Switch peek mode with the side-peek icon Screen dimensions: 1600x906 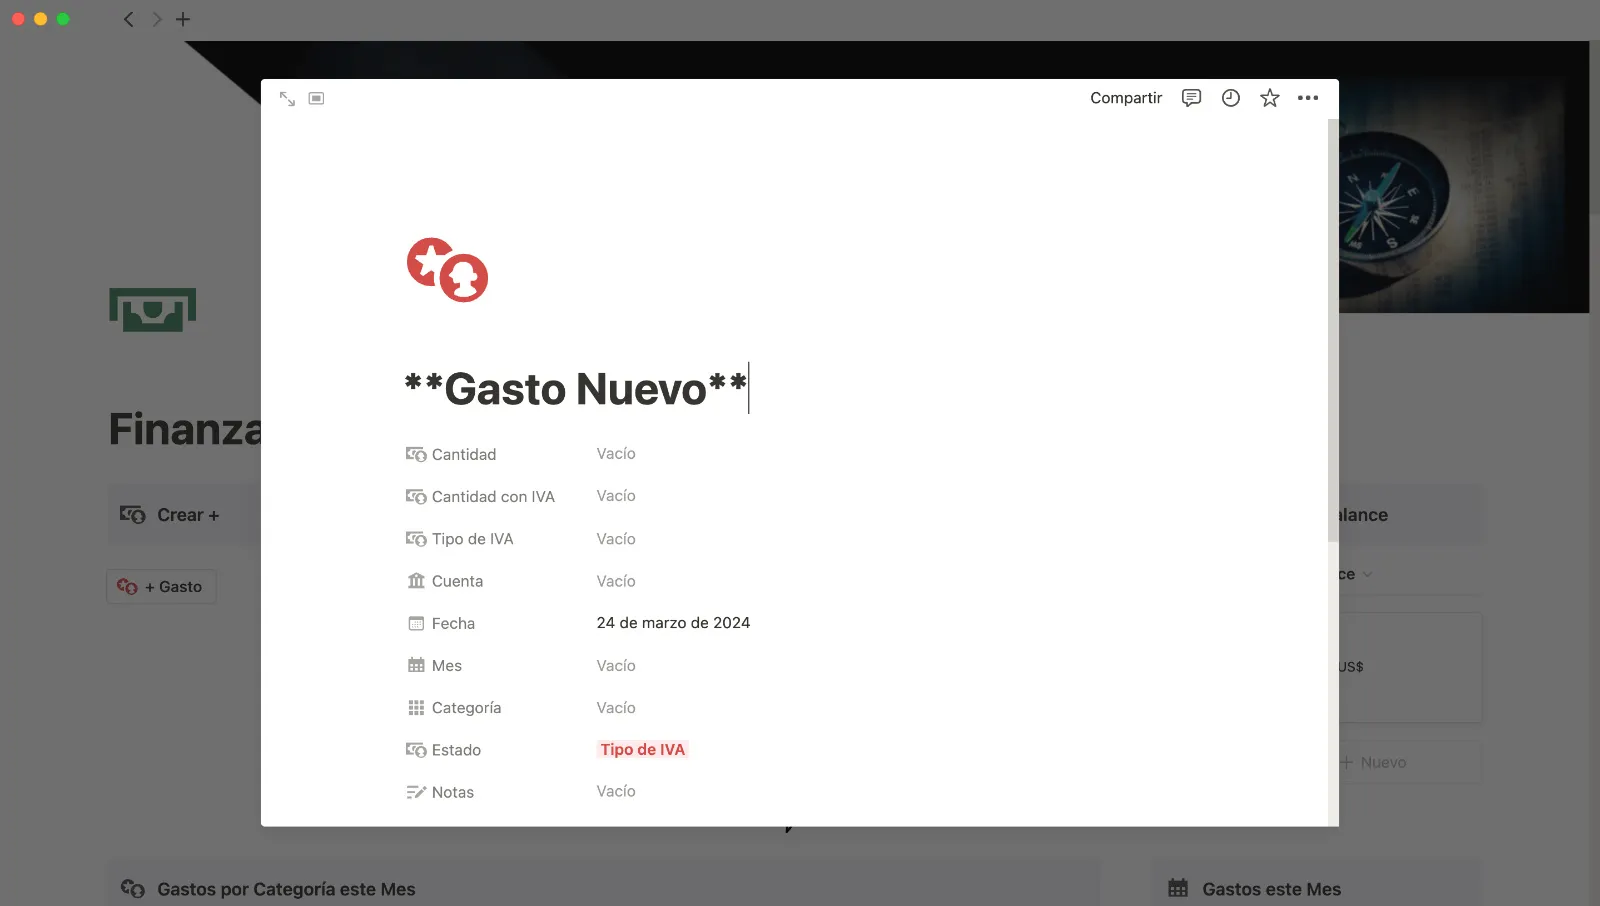pyautogui.click(x=316, y=98)
